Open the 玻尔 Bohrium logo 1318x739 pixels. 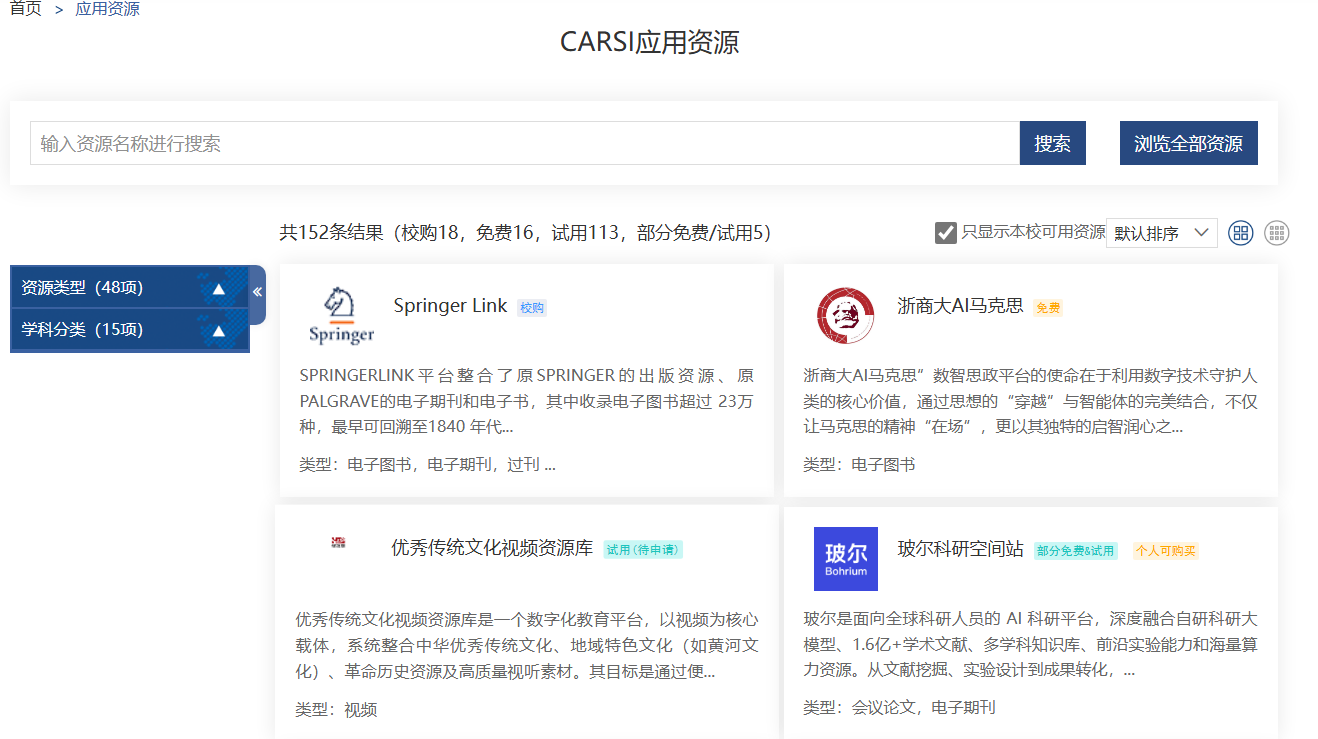pos(846,558)
